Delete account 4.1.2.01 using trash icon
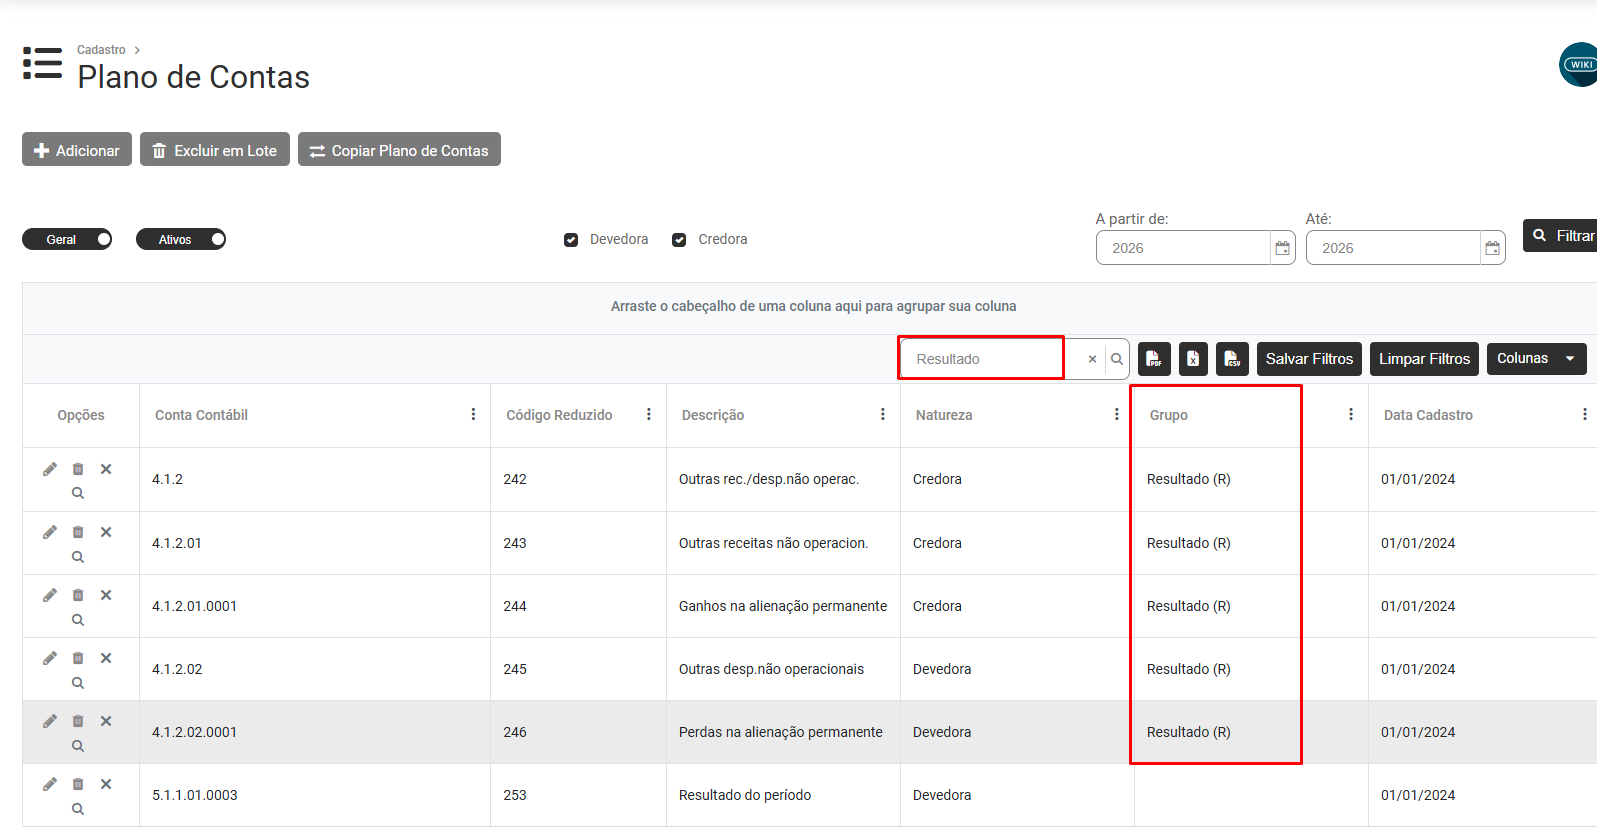The height and width of the screenshot is (827, 1597). pos(78,532)
